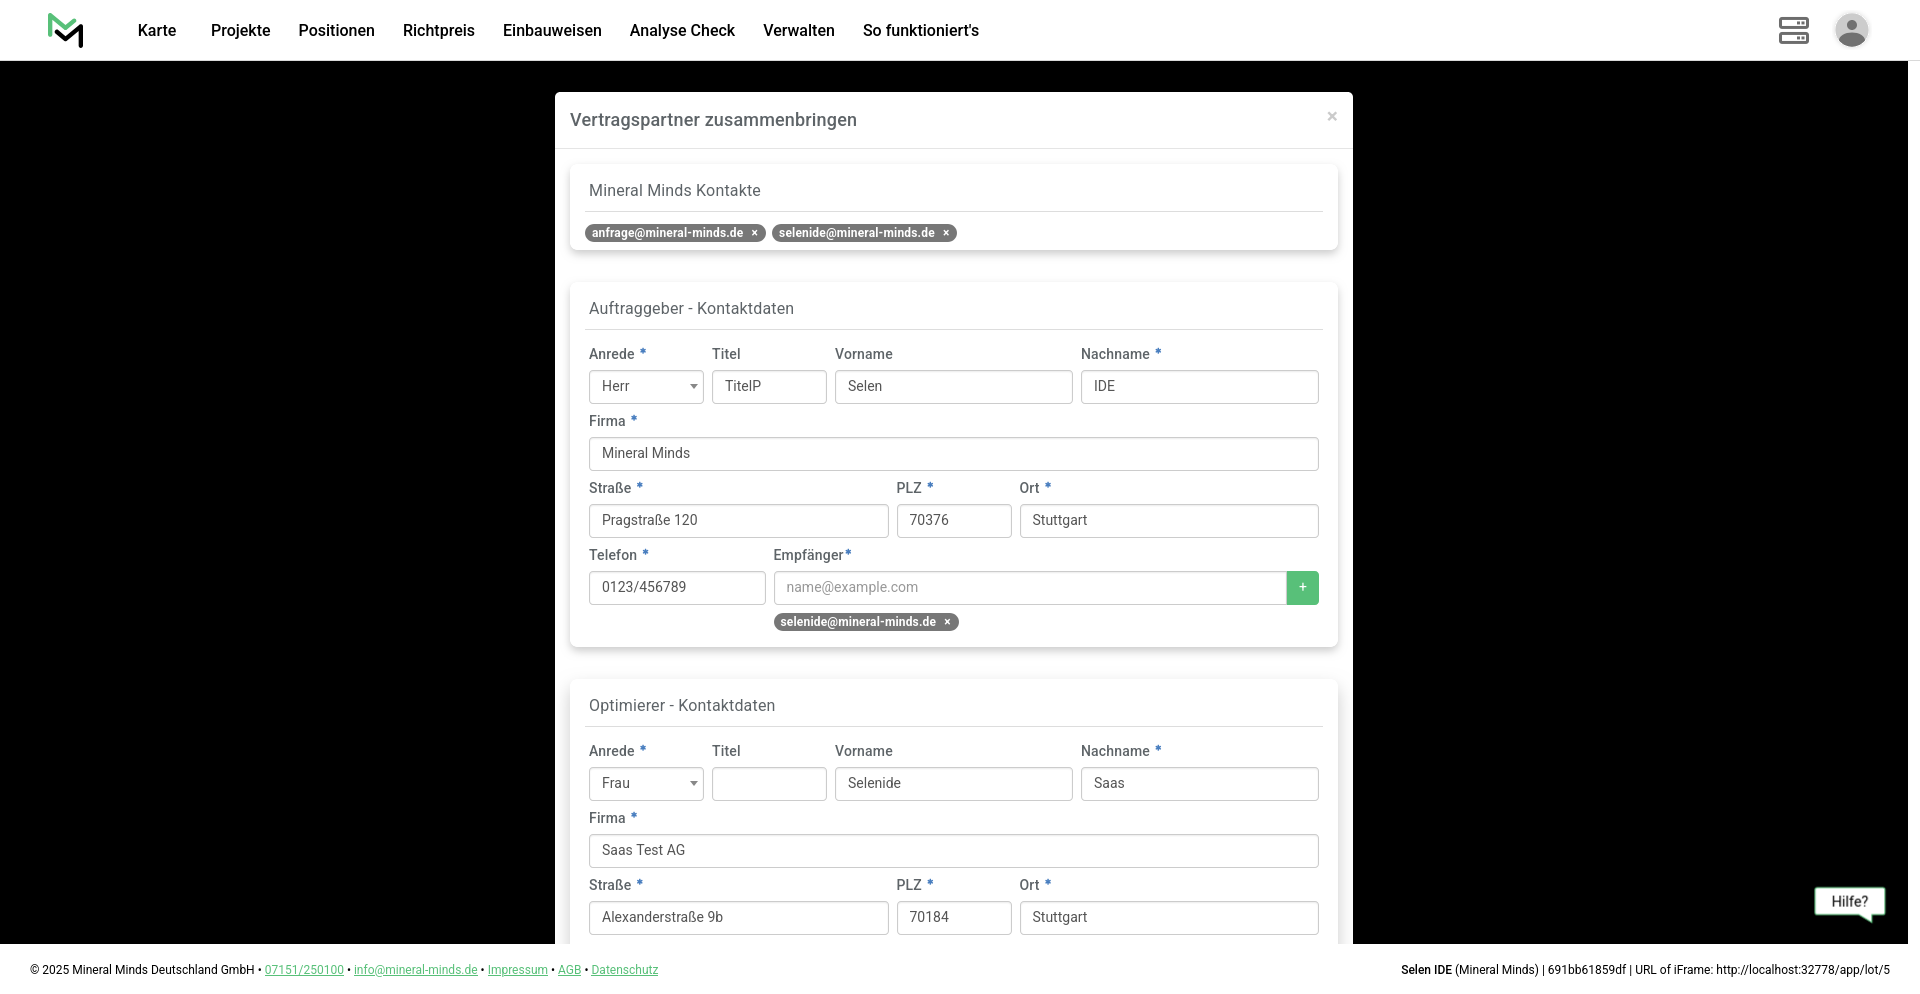Expand the Optimierer Anrede dropdown

pyautogui.click(x=646, y=784)
